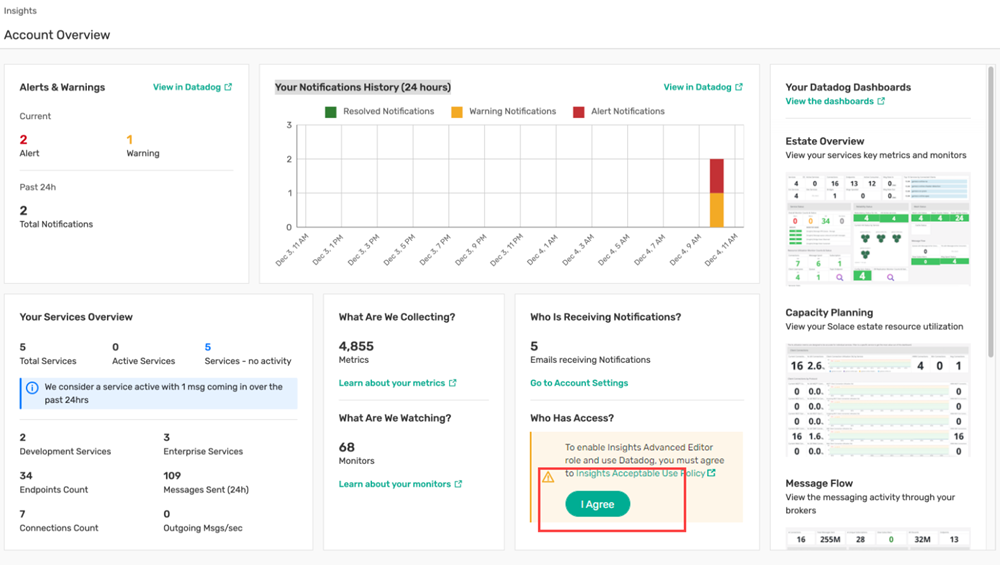This screenshot has height=565, width=1000.
Task: Click the warning triangle icon in access notice
Action: pos(548,477)
